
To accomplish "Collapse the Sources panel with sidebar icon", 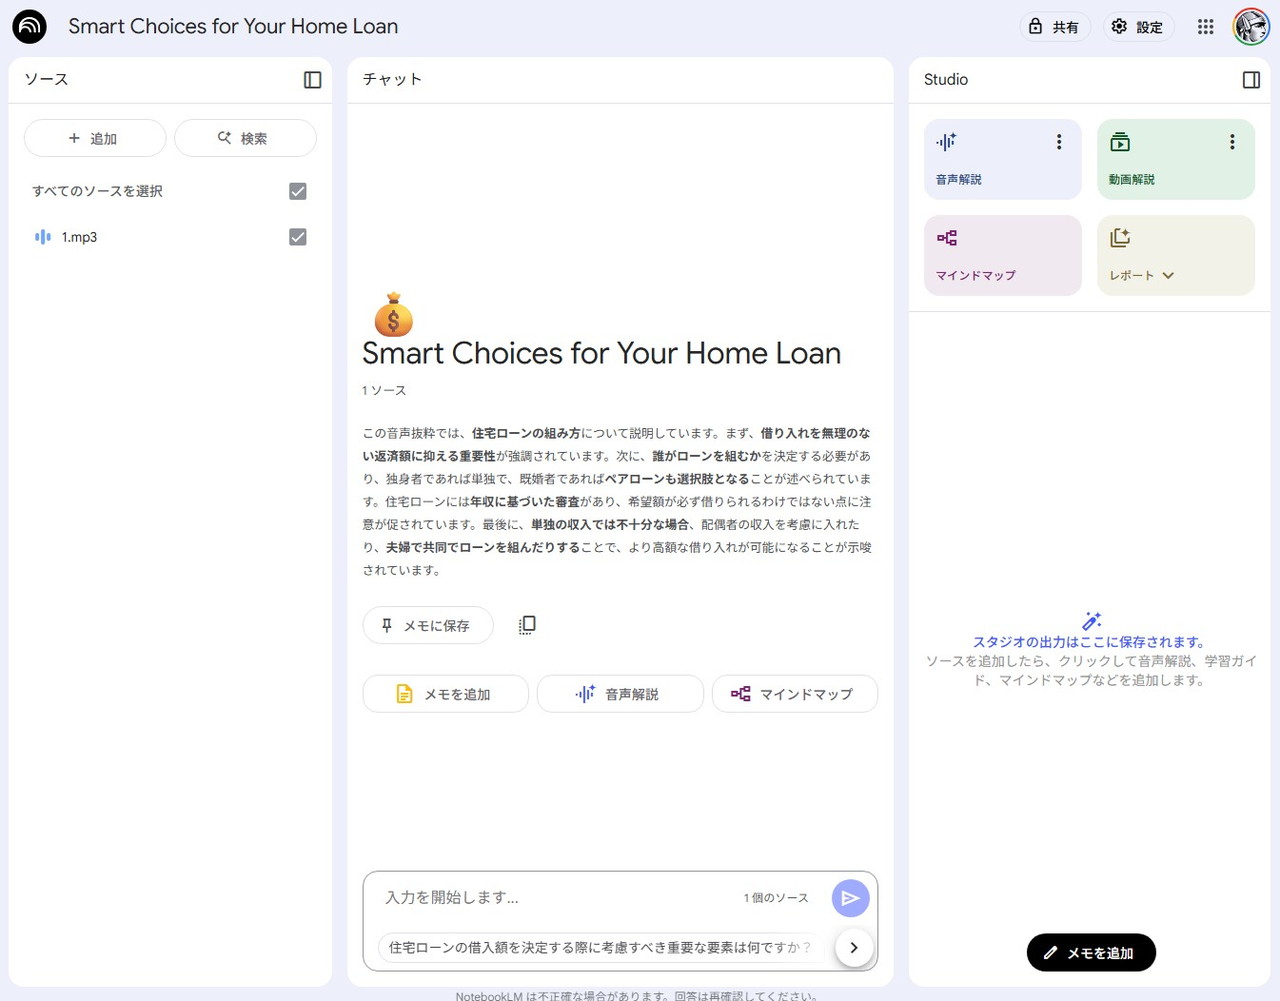I will [x=312, y=80].
